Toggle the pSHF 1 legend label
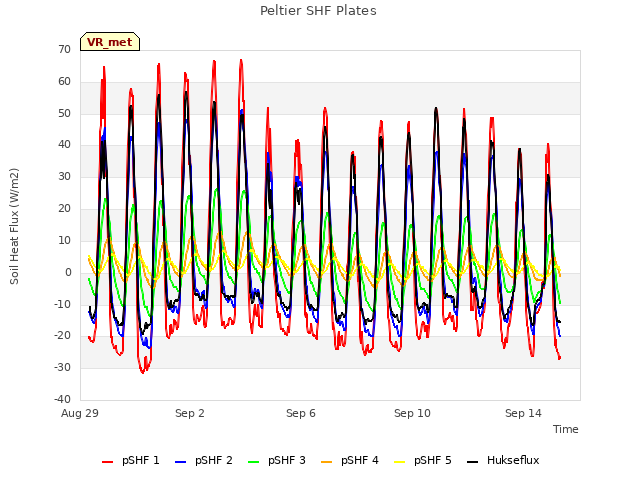This screenshot has height=480, width=640. 141,460
